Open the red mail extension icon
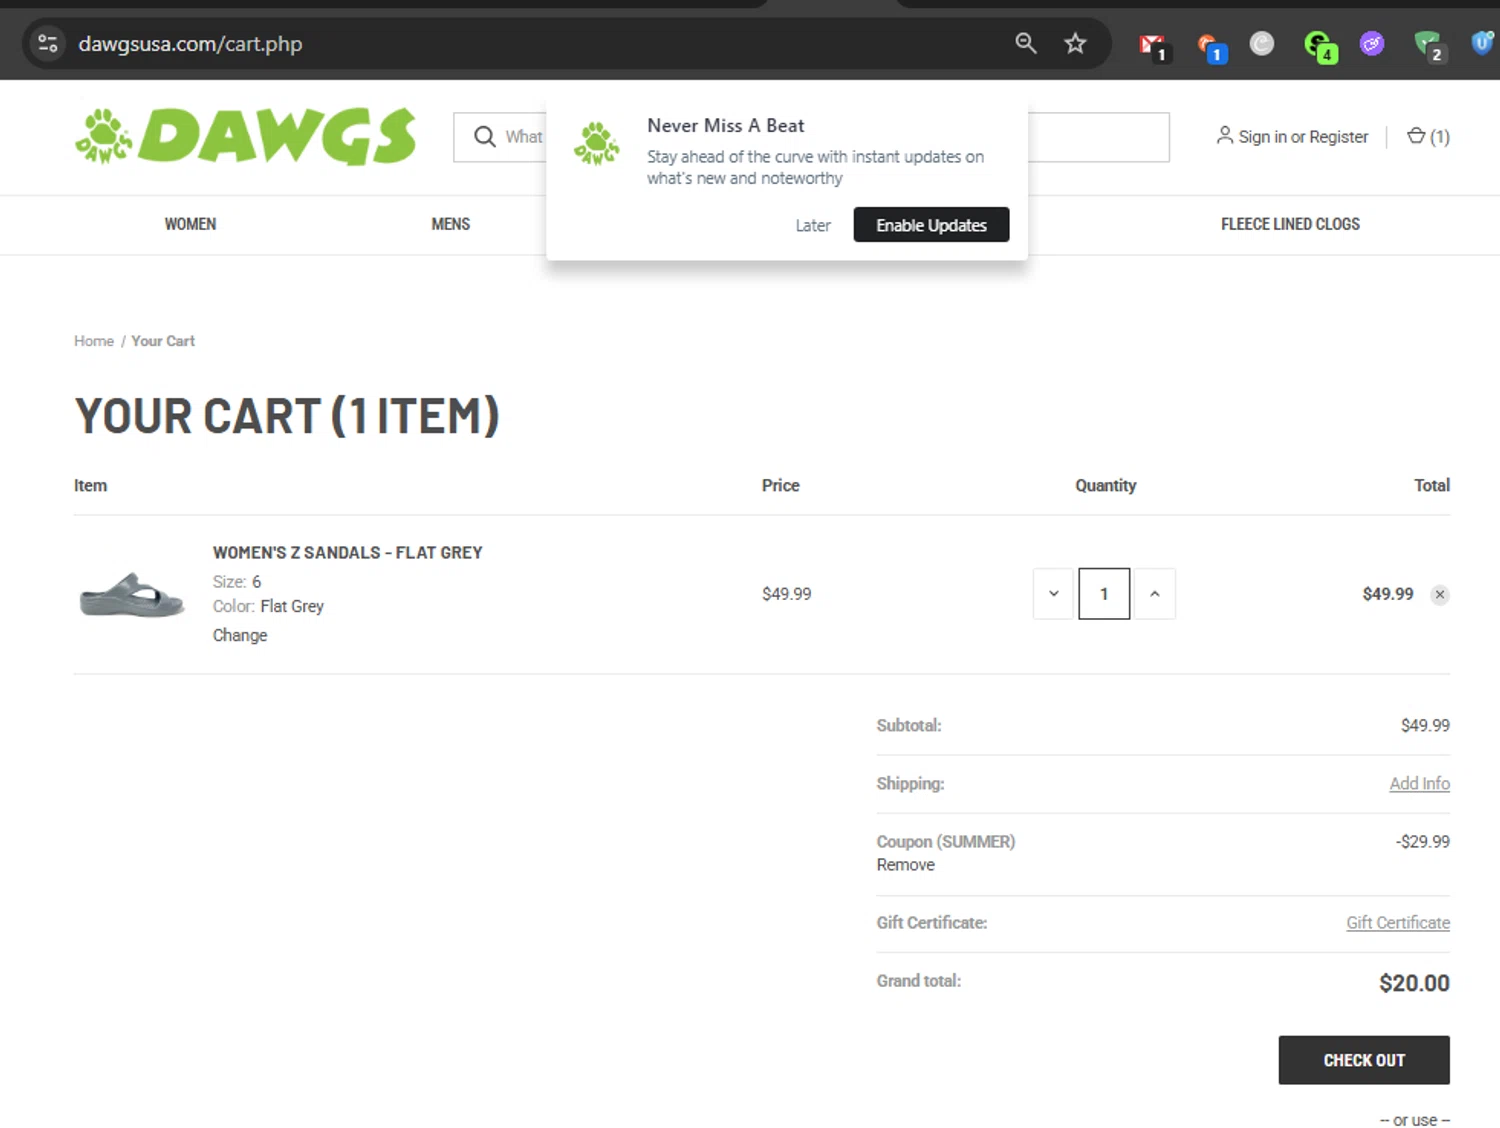1500x1128 pixels. (1153, 45)
